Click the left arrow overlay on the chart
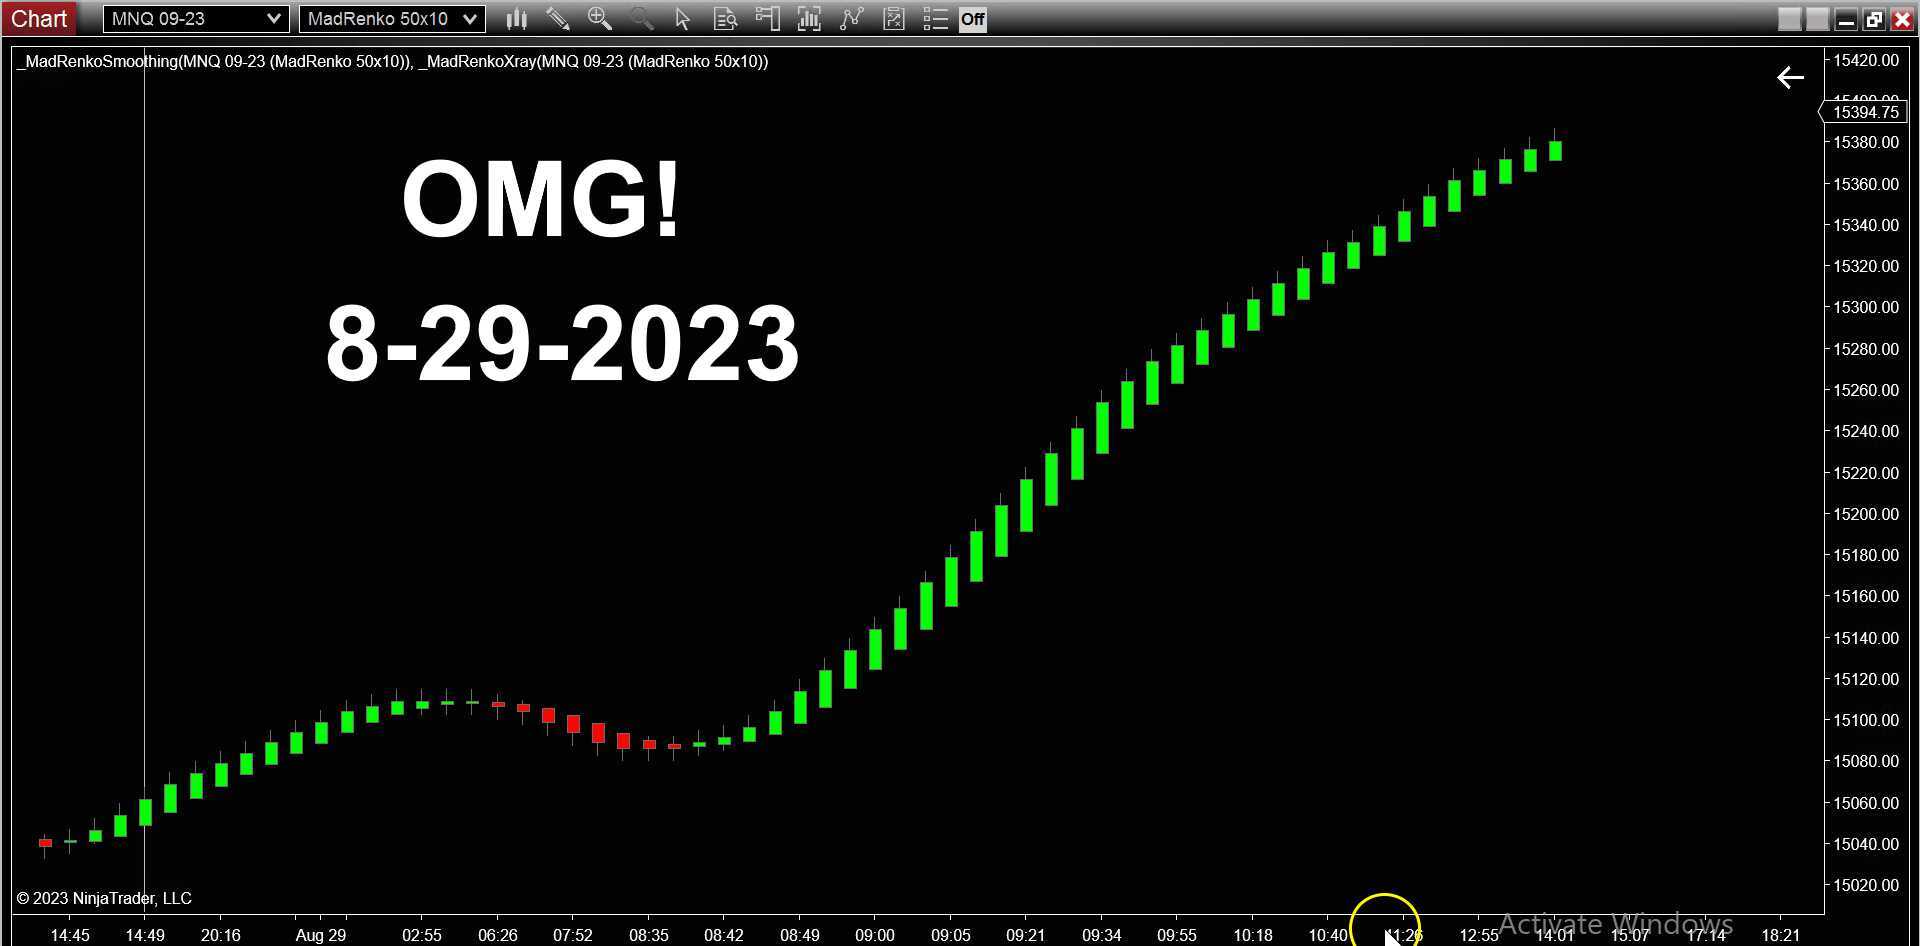The height and width of the screenshot is (946, 1920). [x=1790, y=77]
